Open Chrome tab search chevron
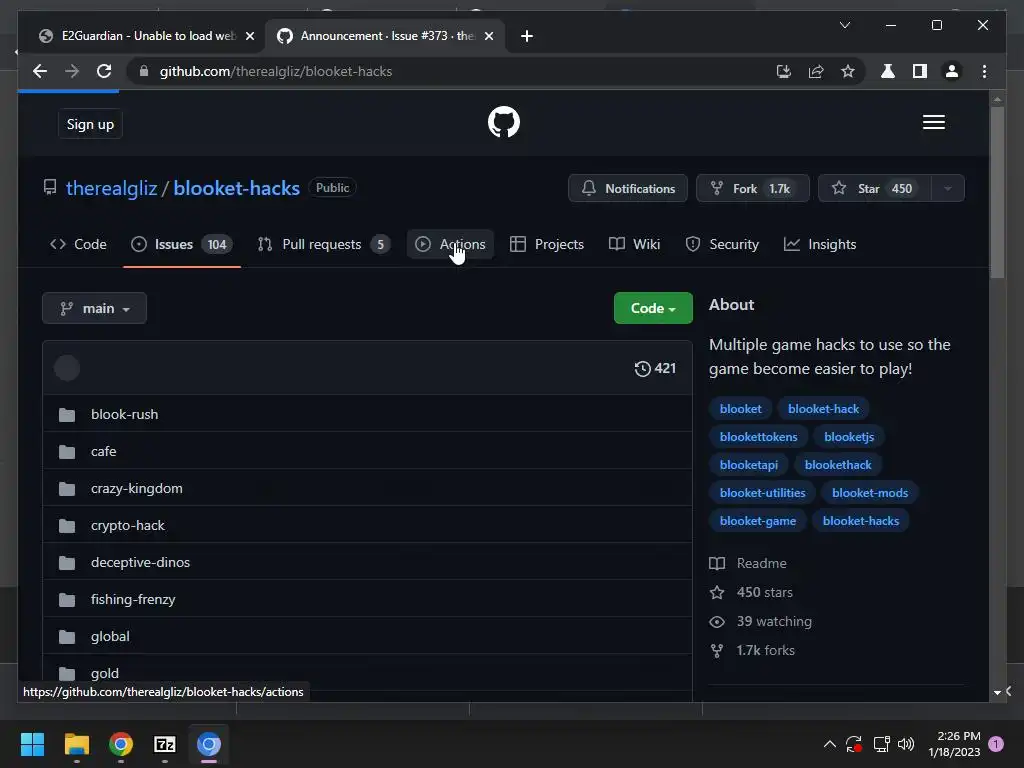 coord(844,25)
